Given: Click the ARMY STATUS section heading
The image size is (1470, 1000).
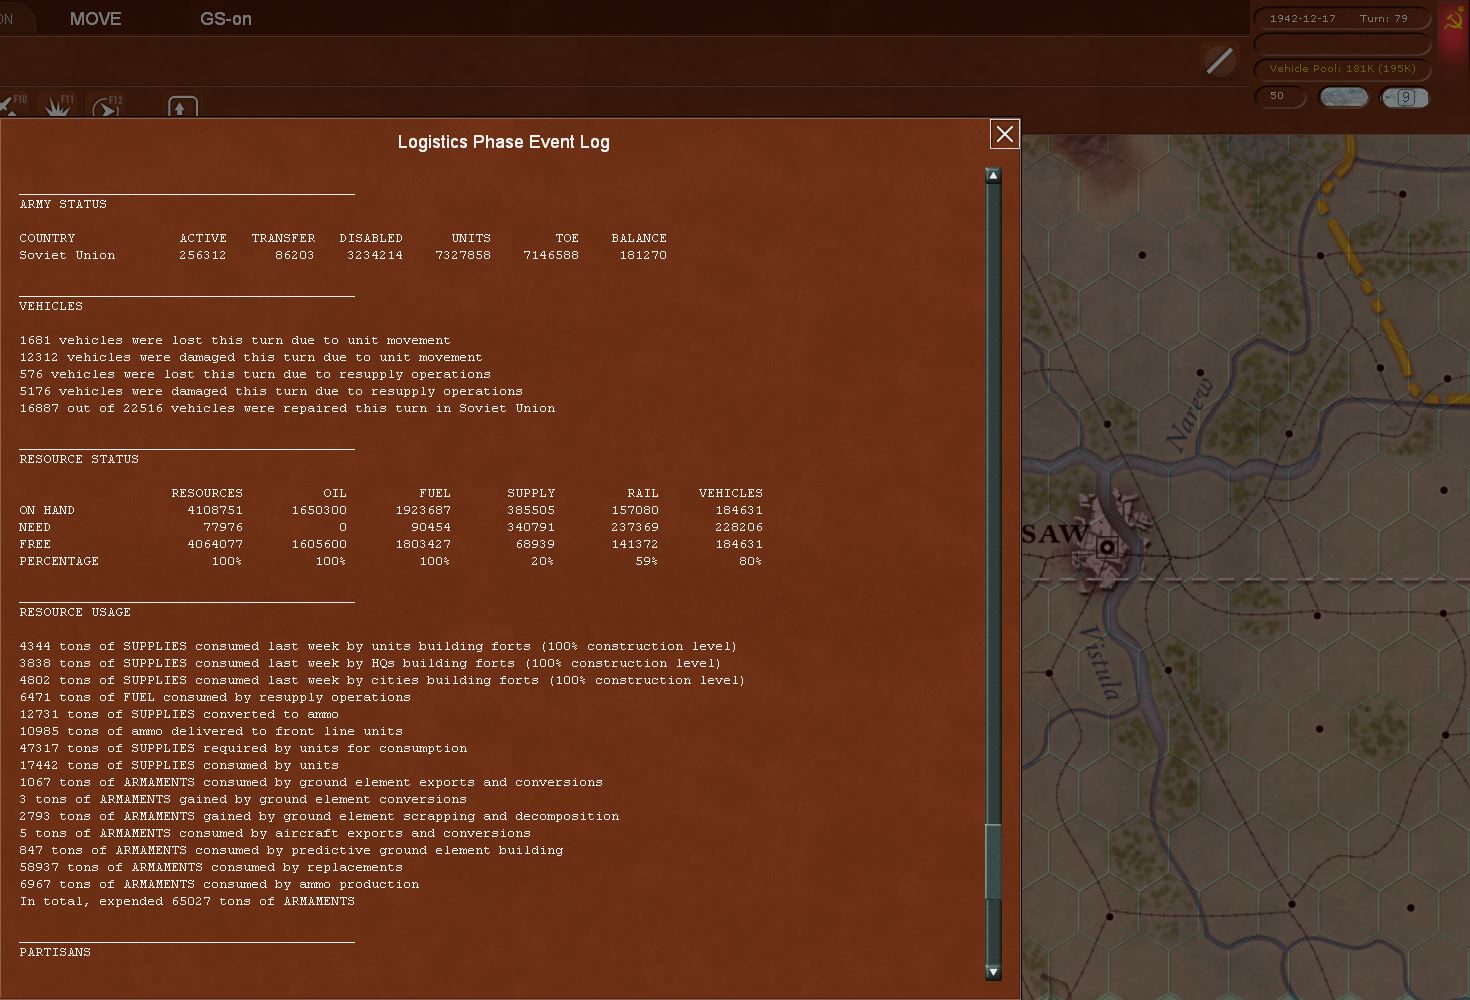Looking at the screenshot, I should 63,204.
